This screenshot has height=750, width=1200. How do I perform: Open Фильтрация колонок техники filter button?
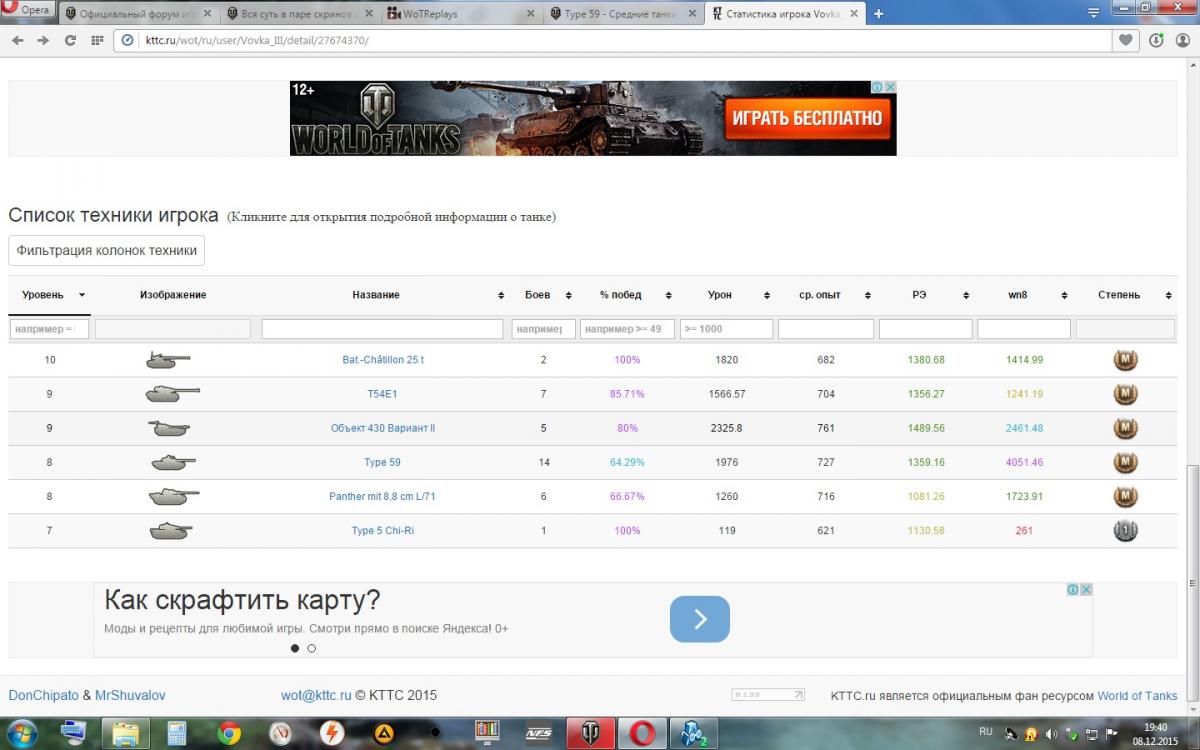tap(107, 250)
